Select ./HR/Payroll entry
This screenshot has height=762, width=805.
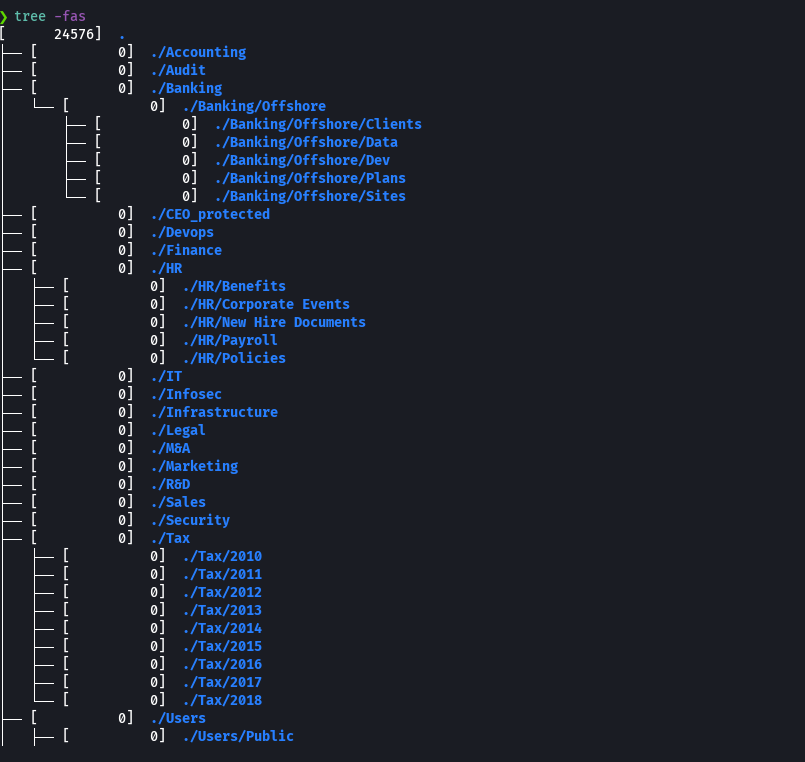[230, 340]
